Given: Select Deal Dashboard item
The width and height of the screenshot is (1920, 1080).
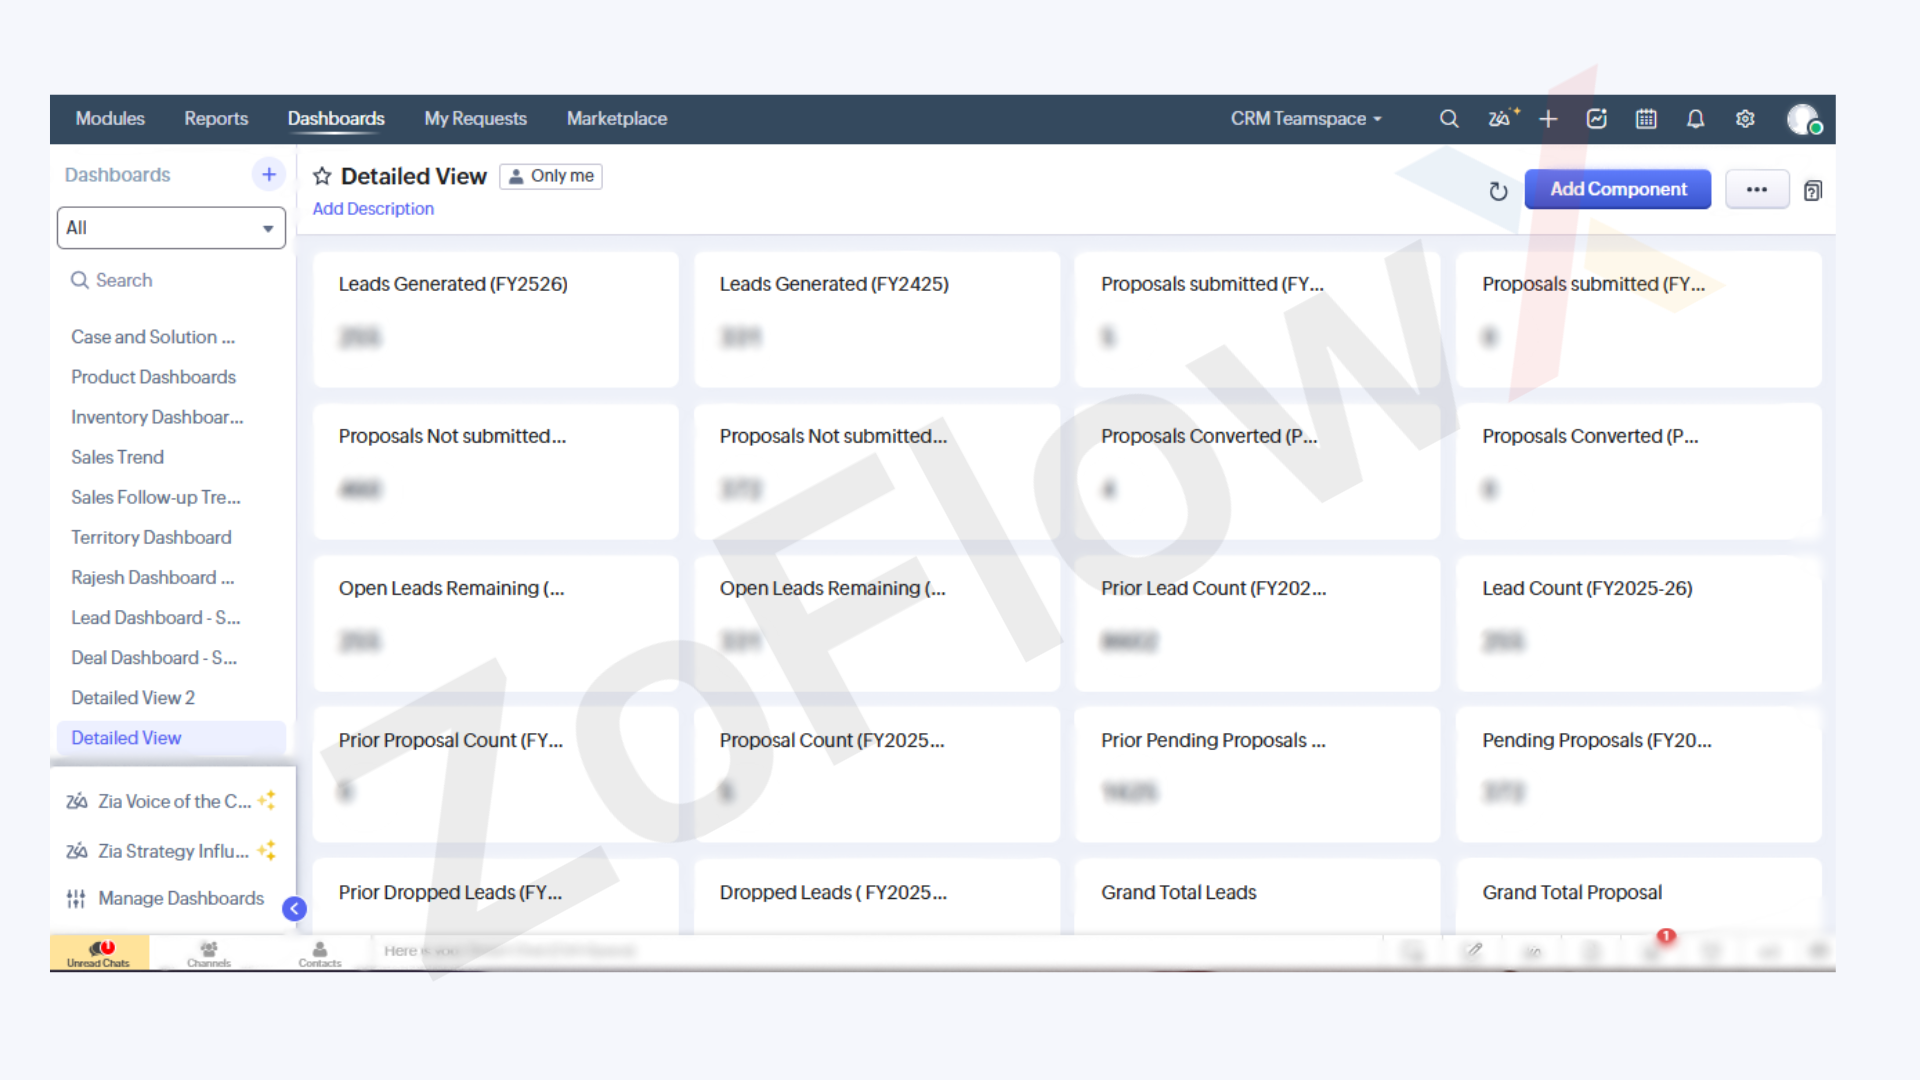Looking at the screenshot, I should 154,658.
